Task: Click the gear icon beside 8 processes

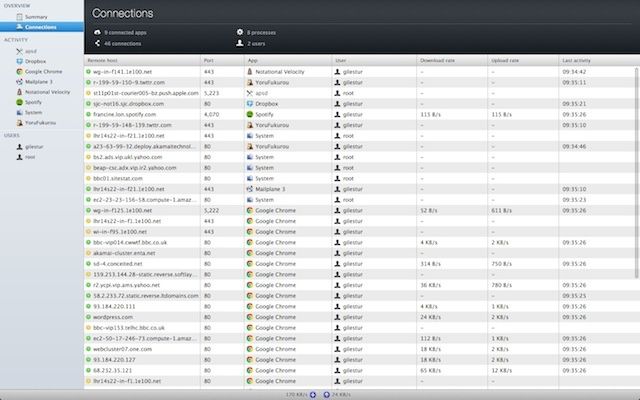Action: point(240,32)
